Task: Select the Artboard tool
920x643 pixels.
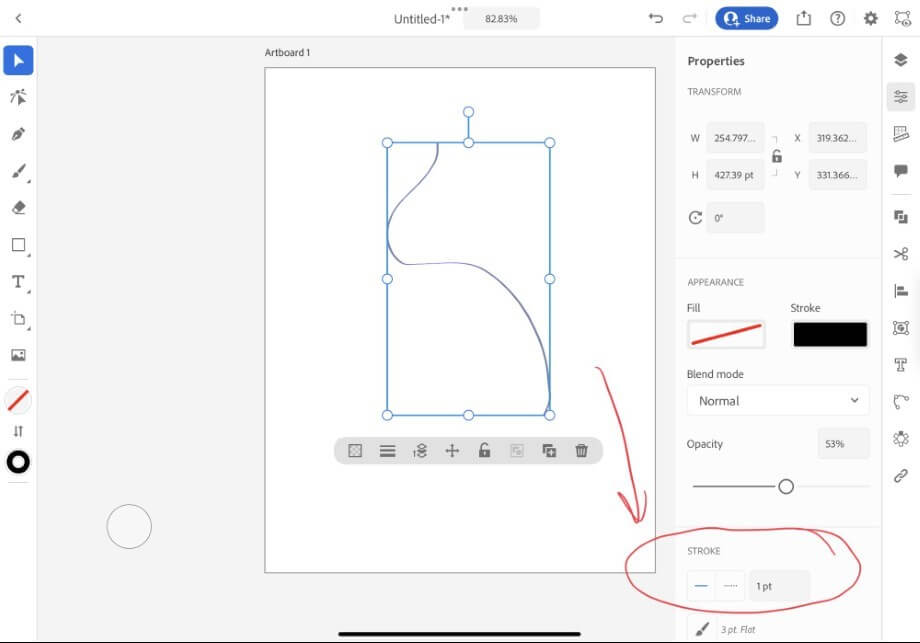Action: pyautogui.click(x=18, y=319)
